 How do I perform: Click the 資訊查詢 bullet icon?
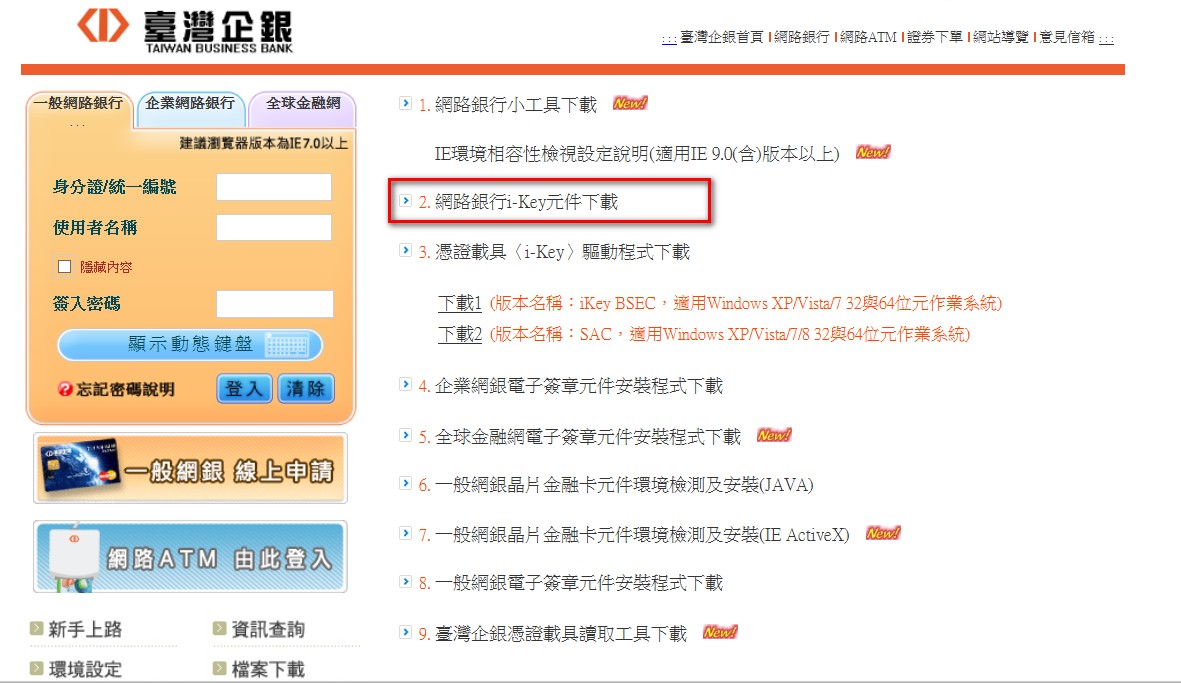[x=220, y=629]
